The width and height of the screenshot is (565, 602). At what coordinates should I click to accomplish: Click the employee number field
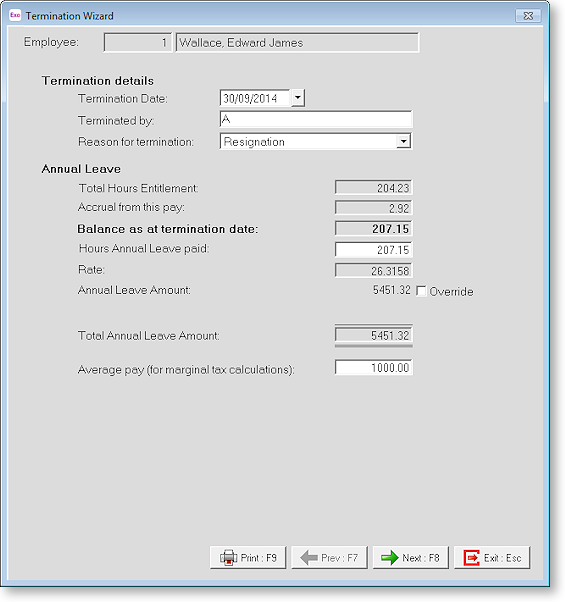[138, 43]
